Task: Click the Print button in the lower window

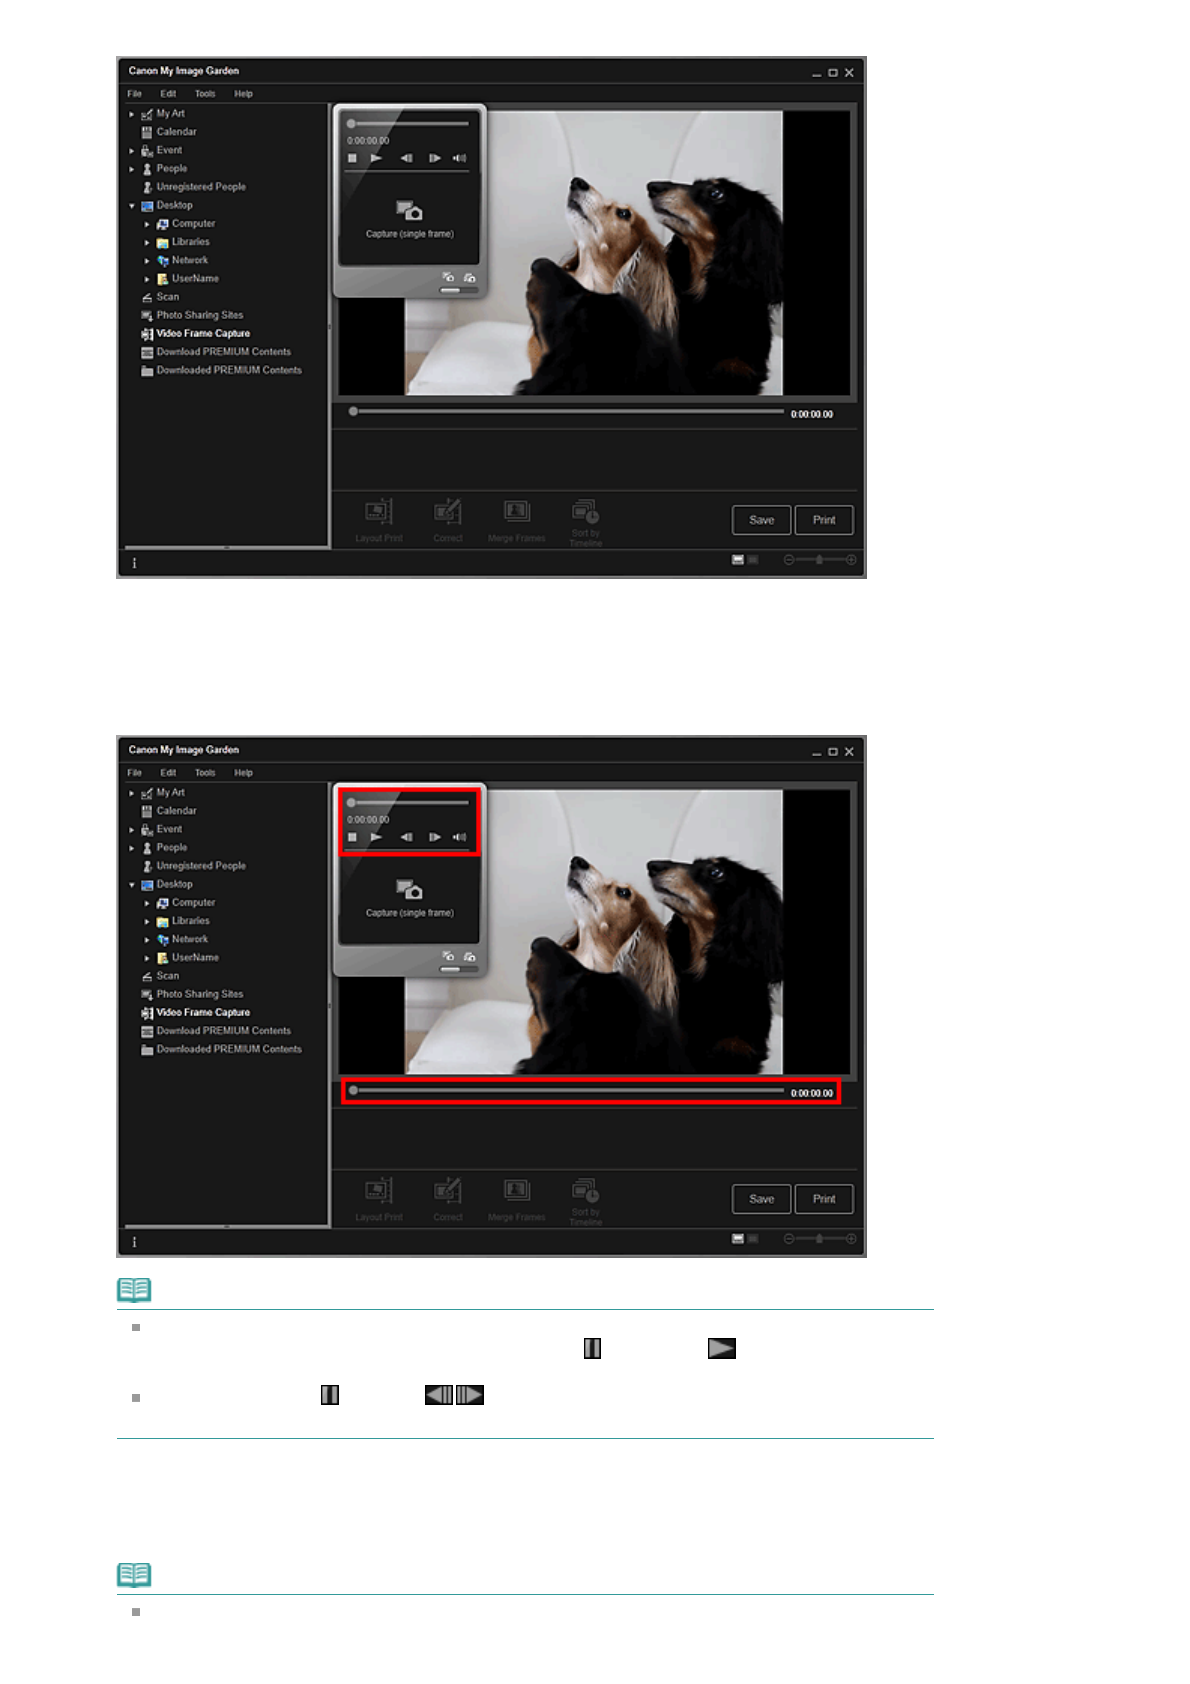Action: pyautogui.click(x=823, y=1199)
